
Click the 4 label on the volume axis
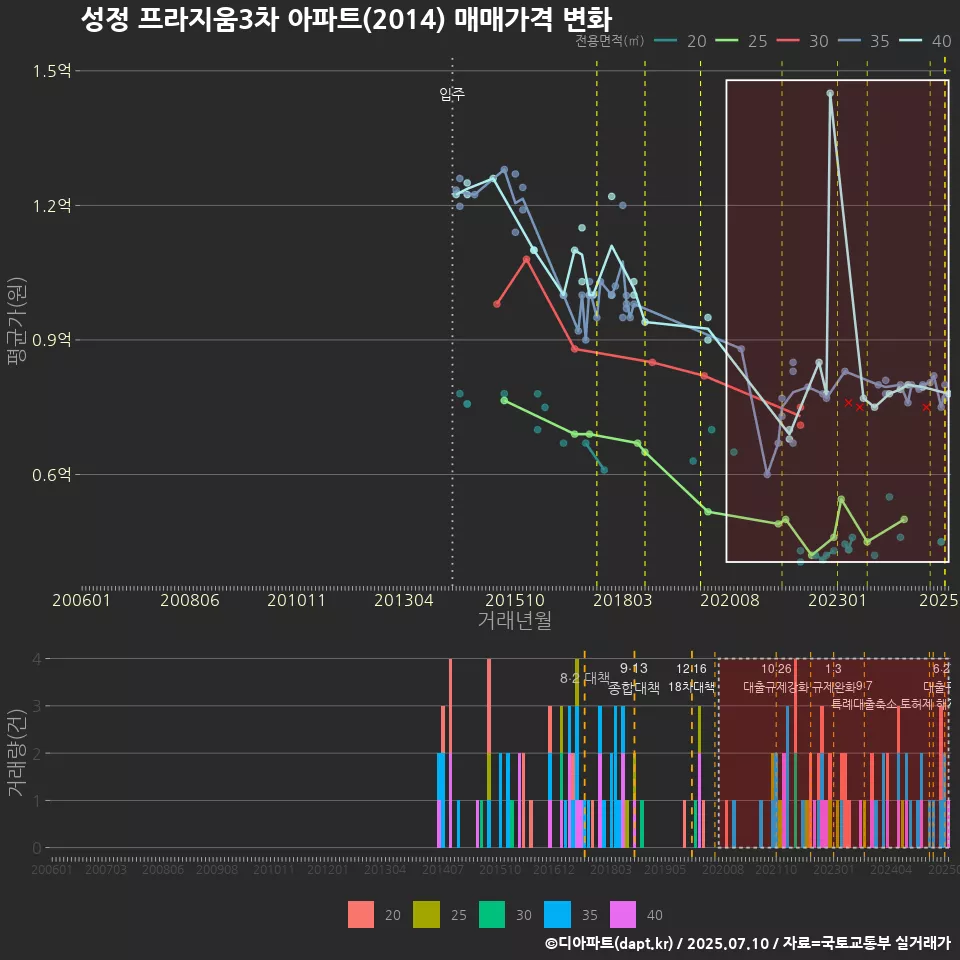tap(37, 659)
